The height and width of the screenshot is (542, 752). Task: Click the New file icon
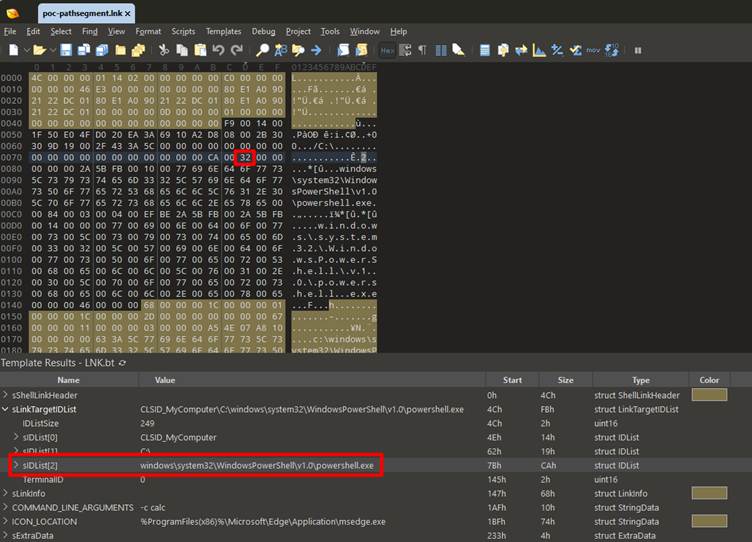point(13,50)
